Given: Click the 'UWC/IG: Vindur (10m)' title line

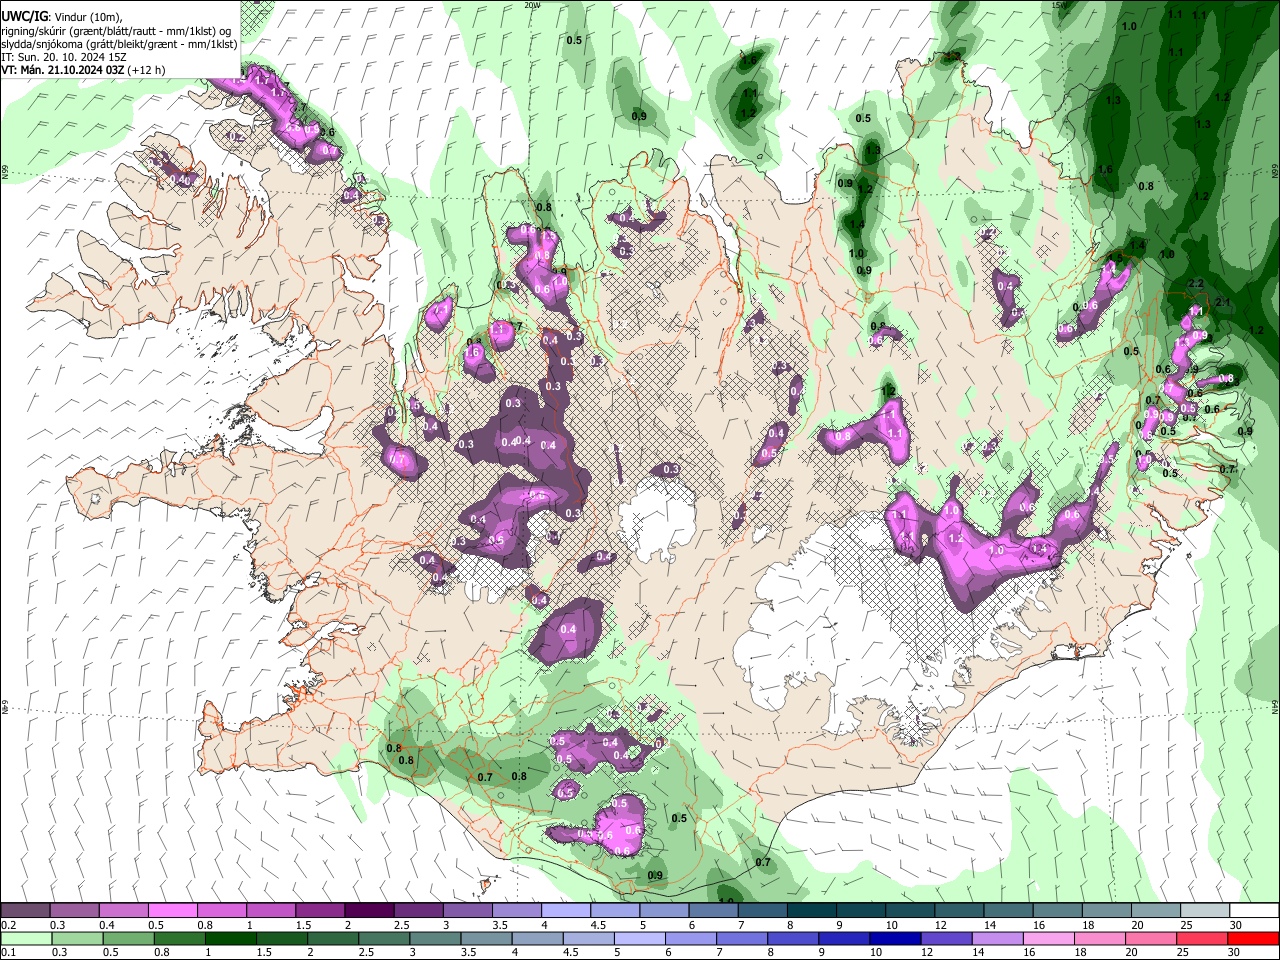Looking at the screenshot, I should click(62, 16).
